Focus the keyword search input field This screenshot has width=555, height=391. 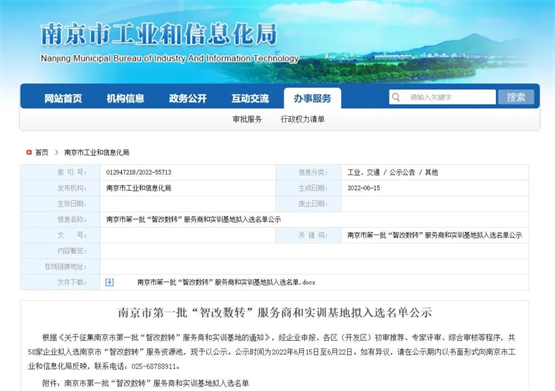pos(442,97)
